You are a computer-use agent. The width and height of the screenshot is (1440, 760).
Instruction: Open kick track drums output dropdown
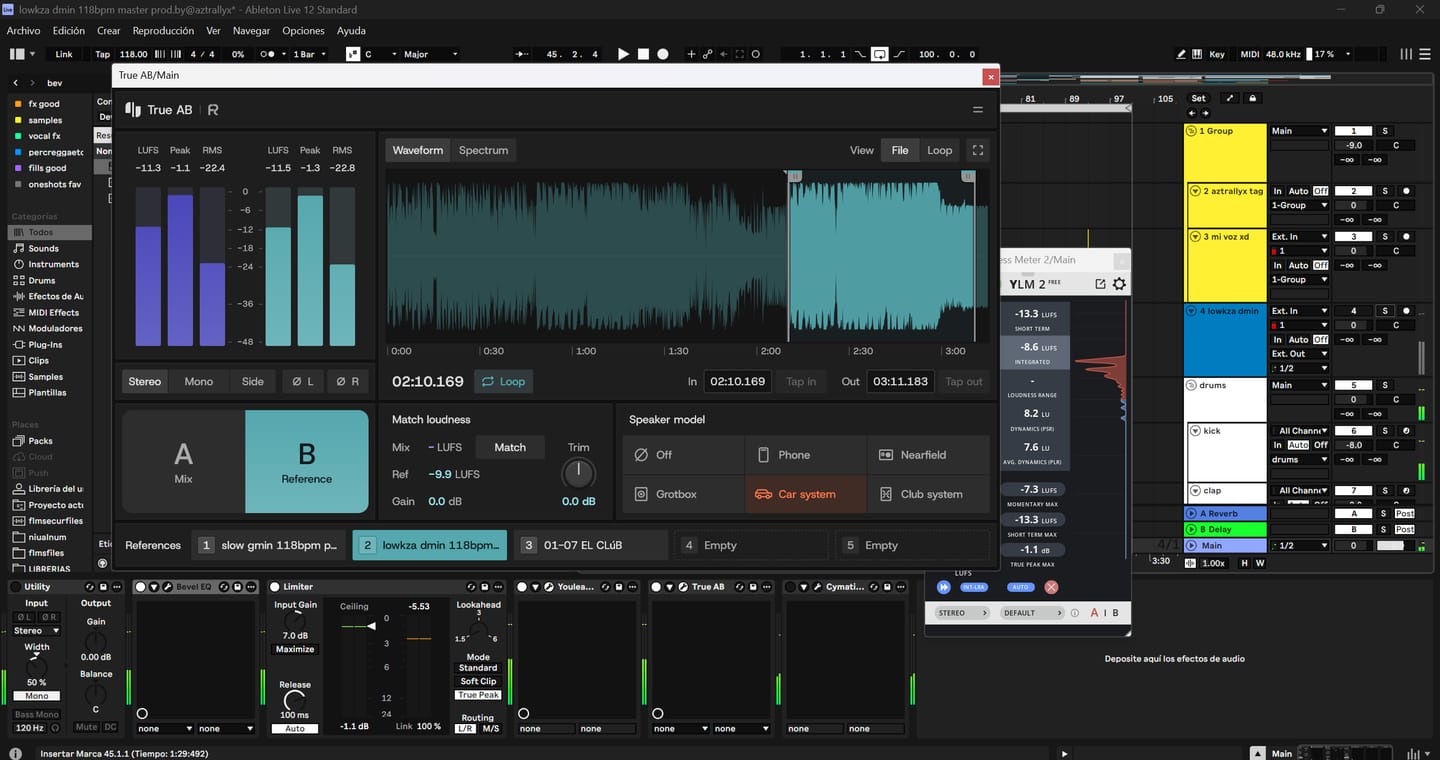pyautogui.click(x=1299, y=460)
